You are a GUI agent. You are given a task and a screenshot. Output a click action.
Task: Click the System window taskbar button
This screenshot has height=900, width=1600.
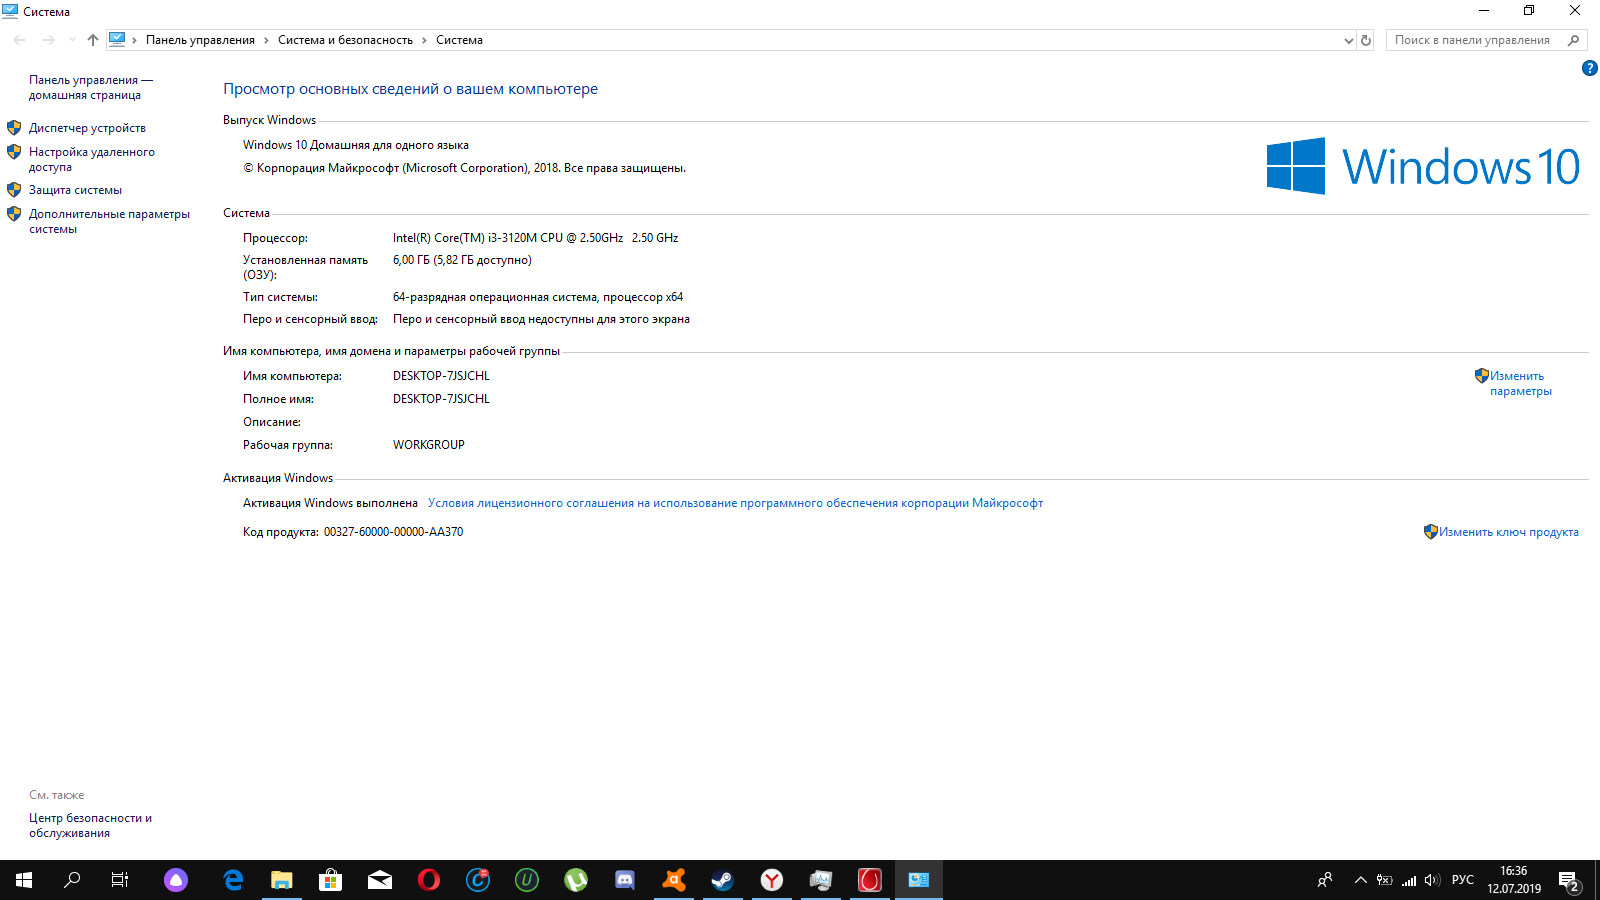919,880
